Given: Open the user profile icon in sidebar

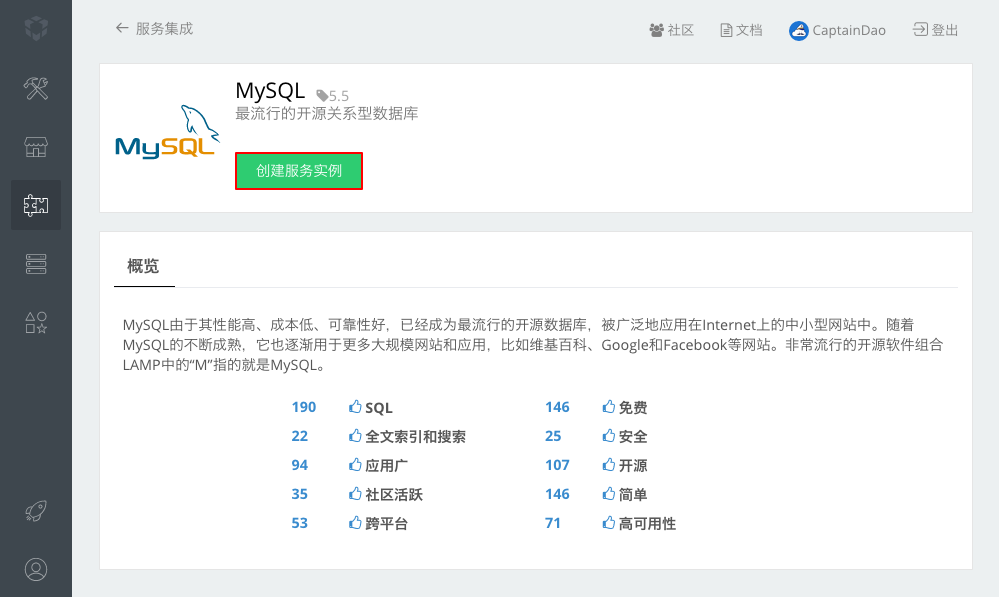Looking at the screenshot, I should [36, 569].
